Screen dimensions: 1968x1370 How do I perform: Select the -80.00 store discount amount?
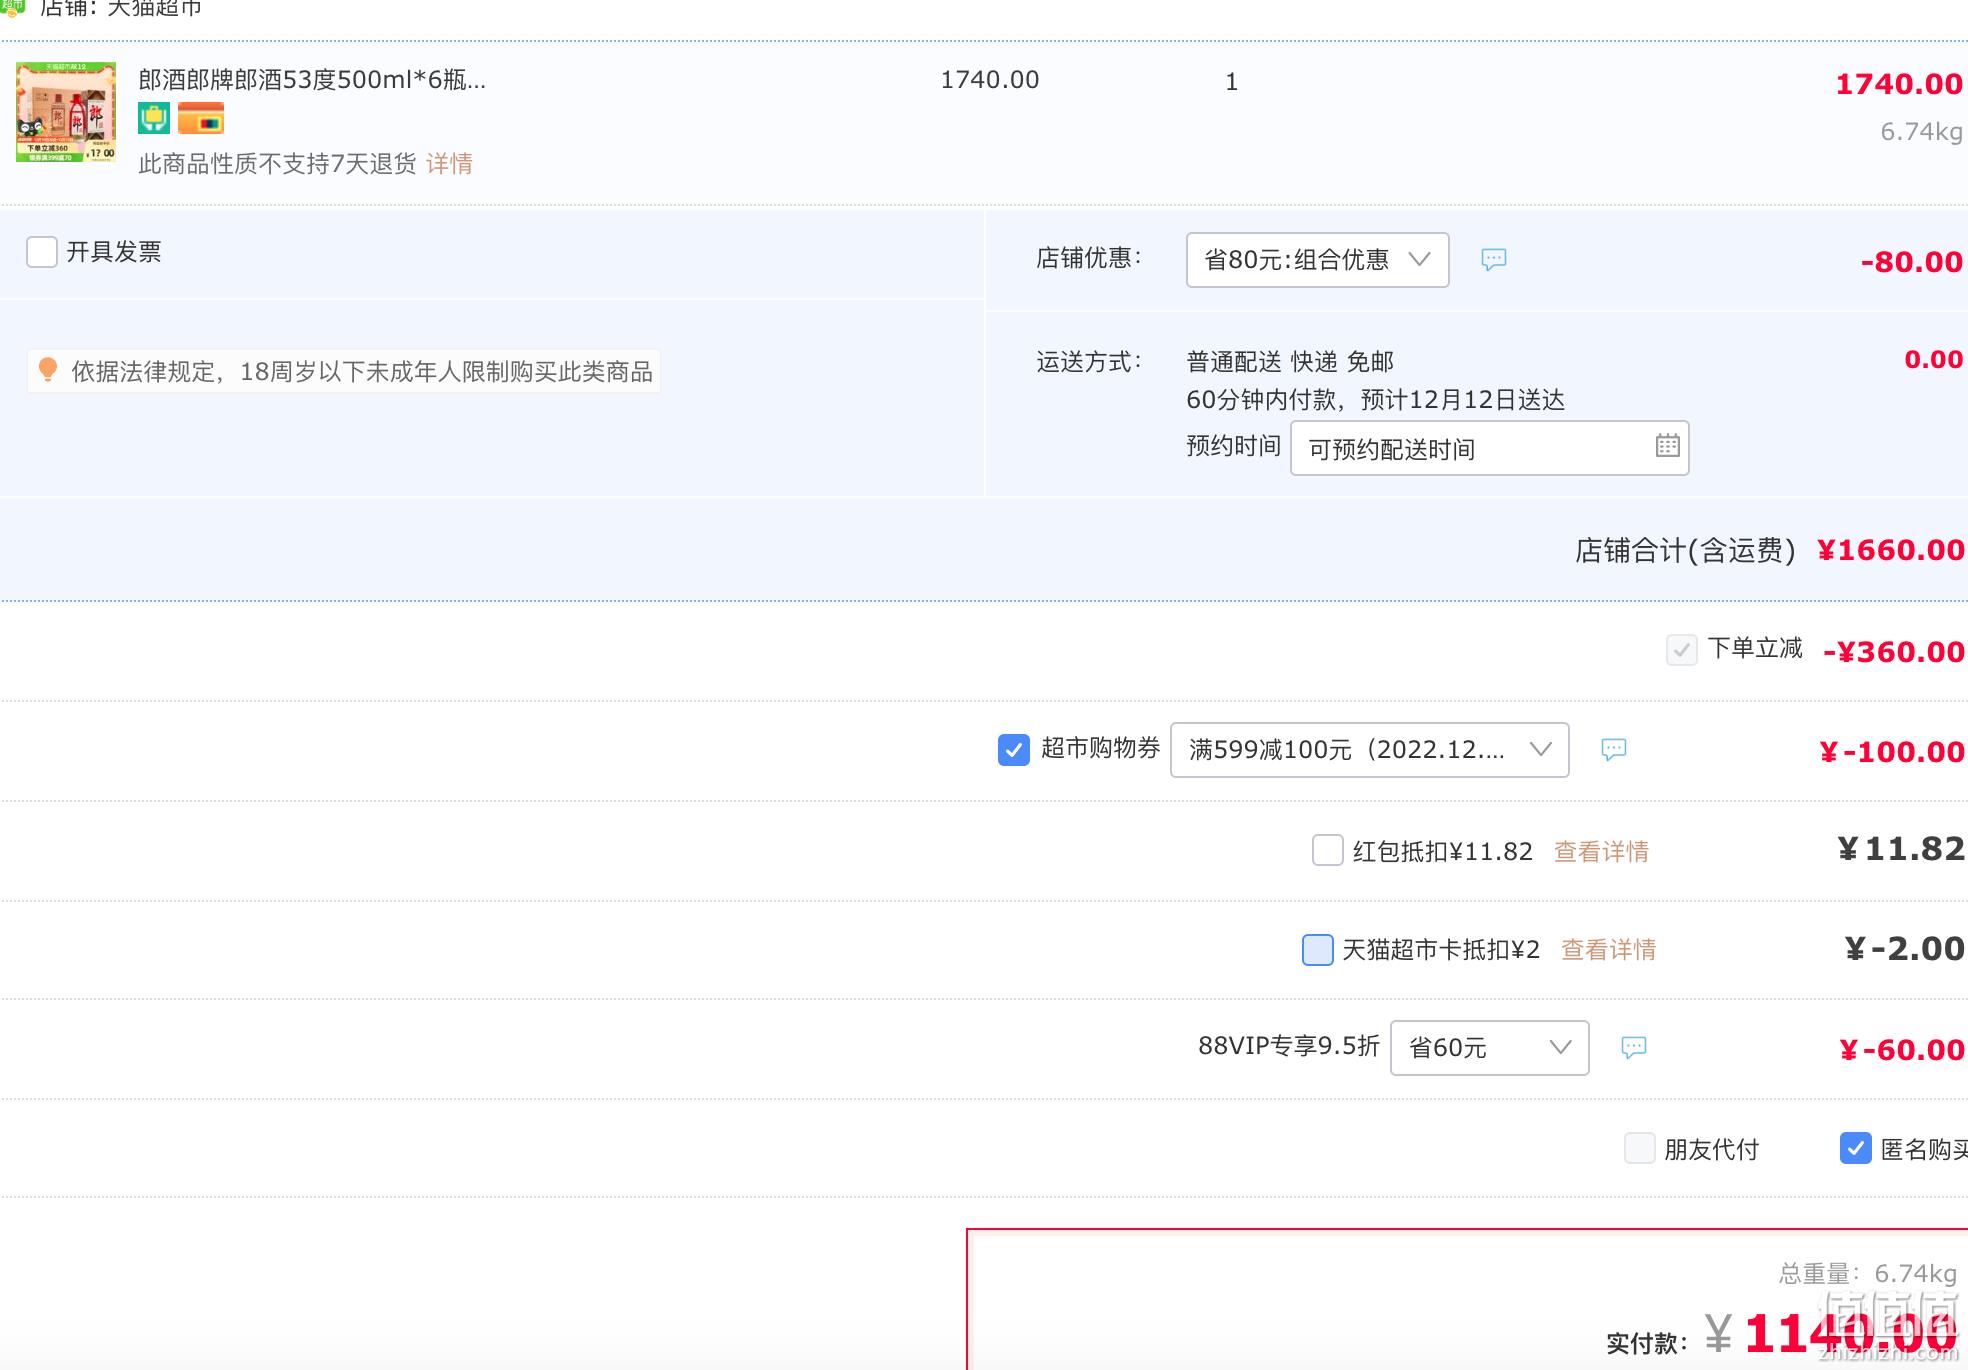click(x=1911, y=262)
